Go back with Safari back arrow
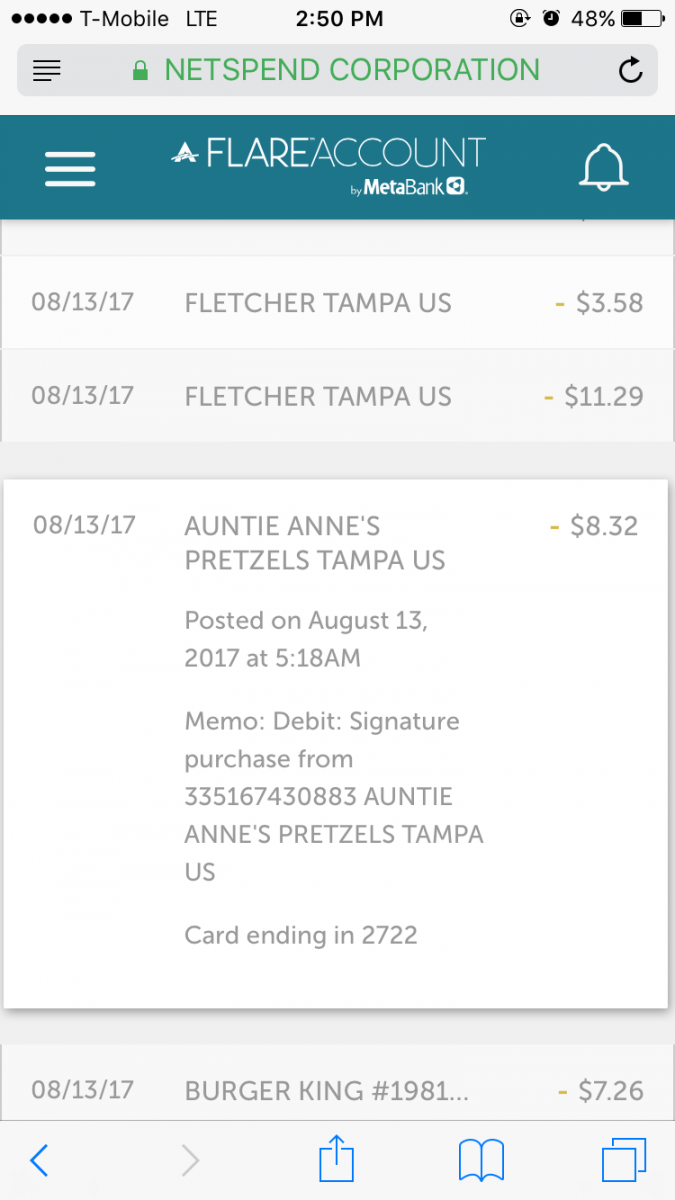675x1200 pixels. (39, 1160)
